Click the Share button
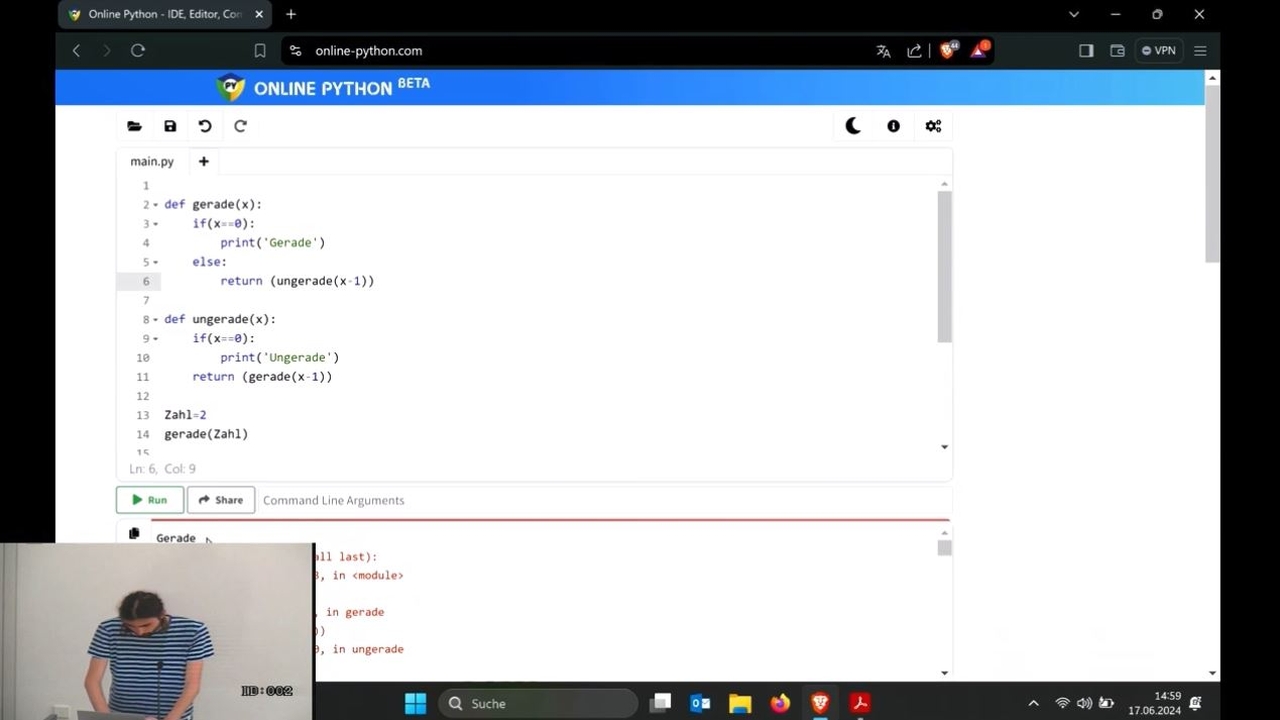Screen dimensions: 1280x720 [221, 500]
